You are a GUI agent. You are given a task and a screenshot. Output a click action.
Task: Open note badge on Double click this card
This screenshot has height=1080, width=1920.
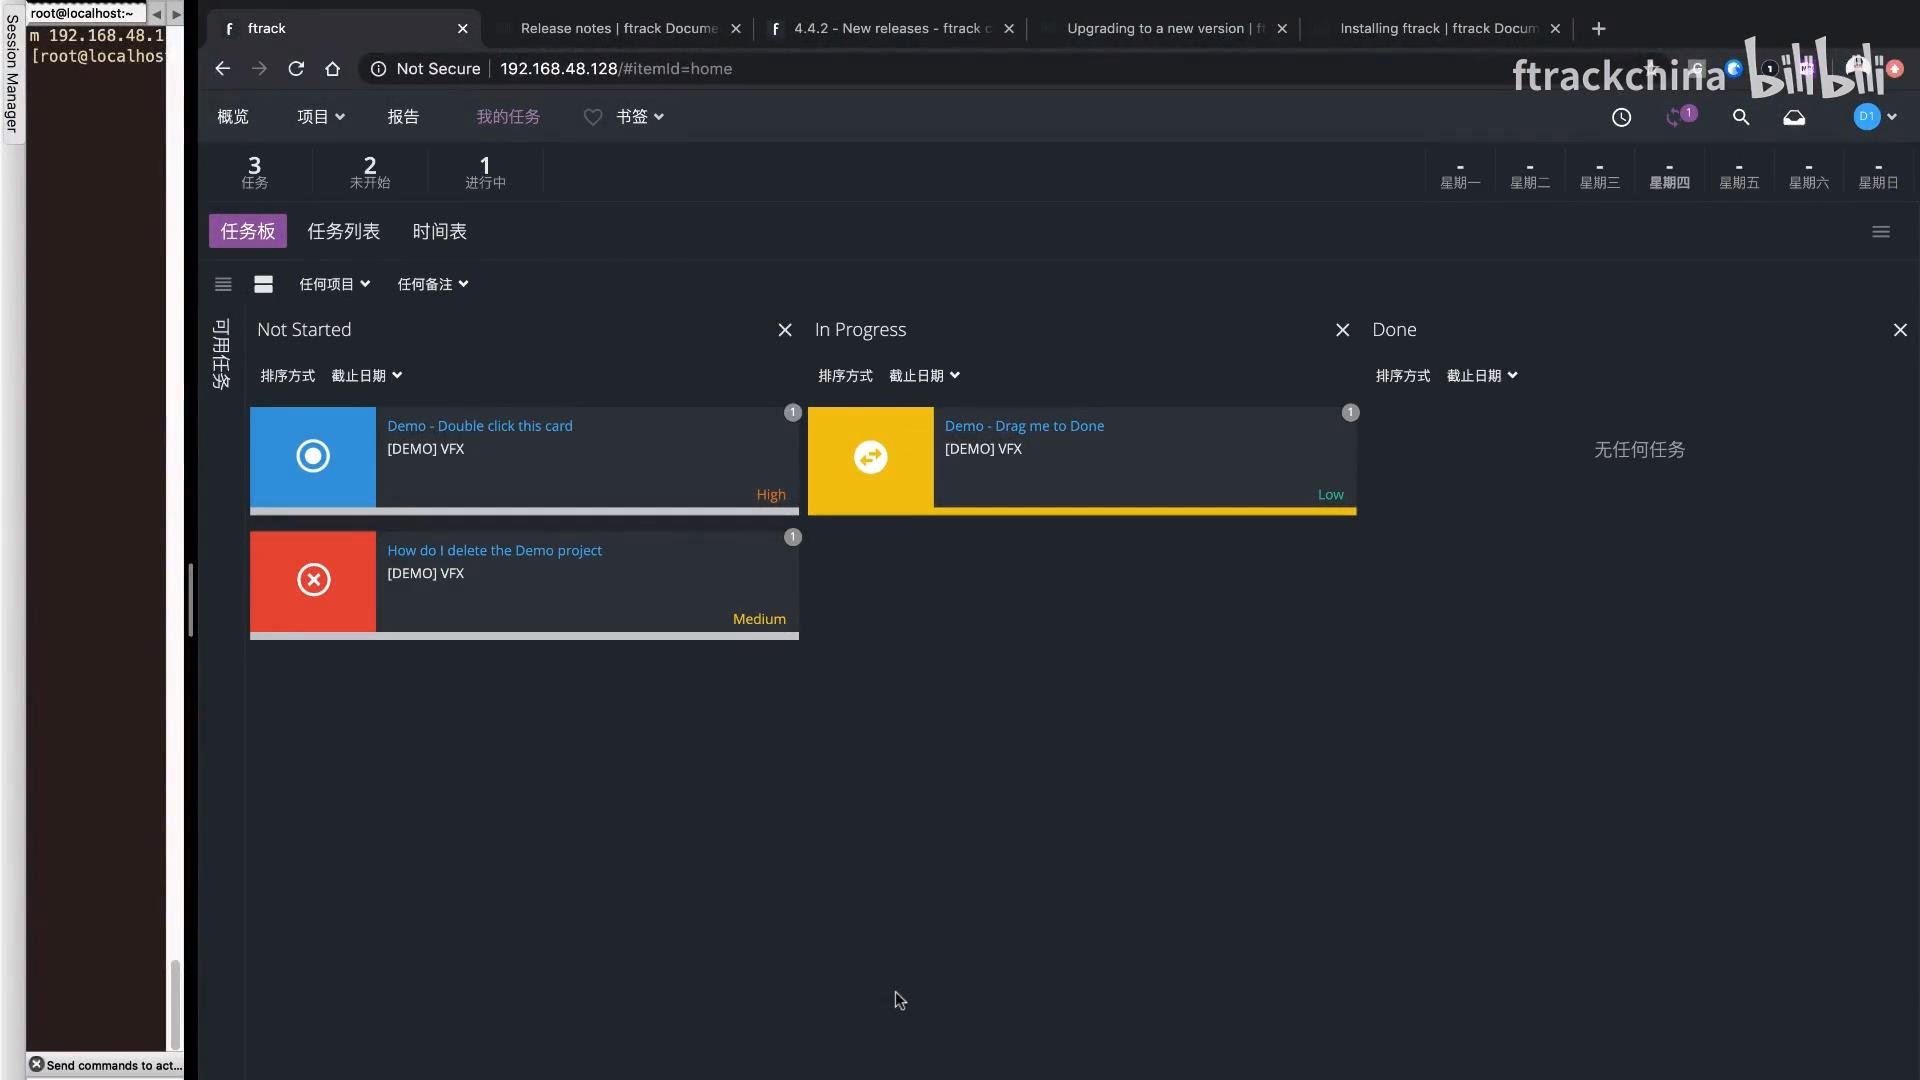[x=793, y=412]
